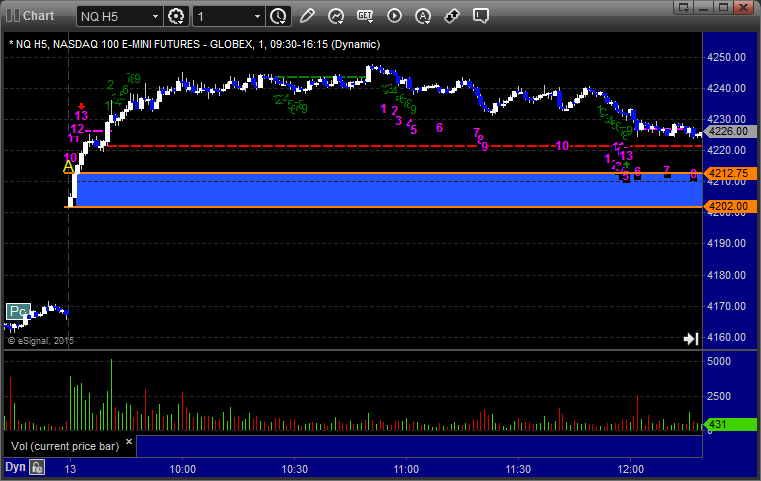Click the 5000 volume axis label
Image resolution: width=761 pixels, height=481 pixels.
[719, 361]
